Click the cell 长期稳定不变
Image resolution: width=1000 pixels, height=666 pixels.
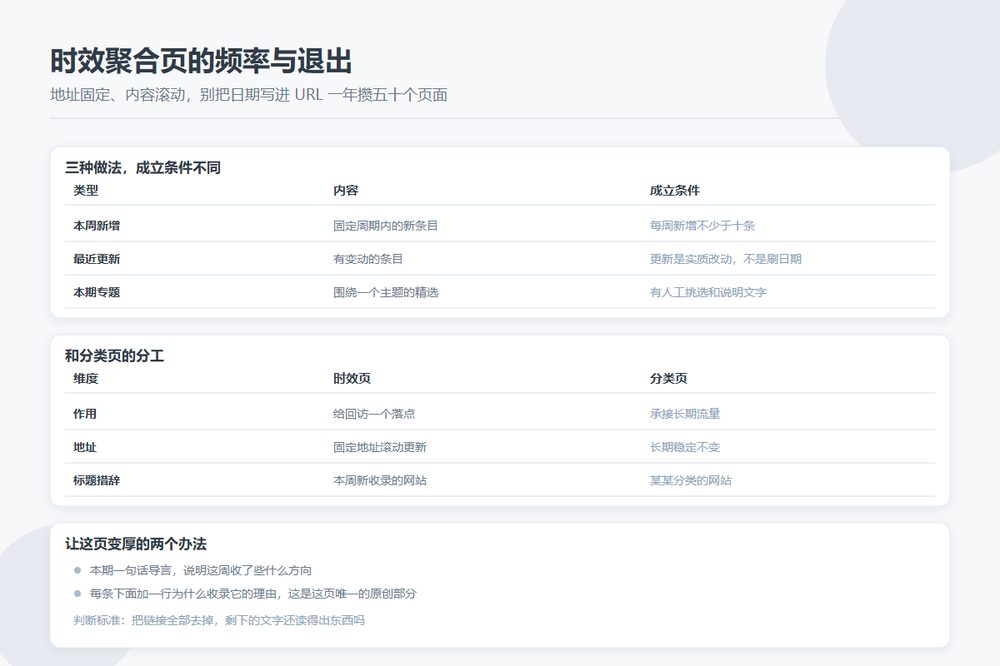click(x=685, y=447)
